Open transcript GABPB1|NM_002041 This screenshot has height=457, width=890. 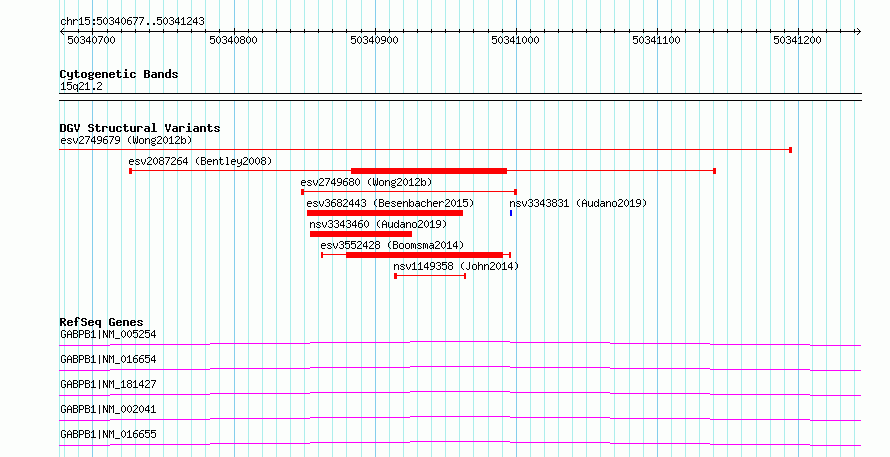pyautogui.click(x=108, y=409)
